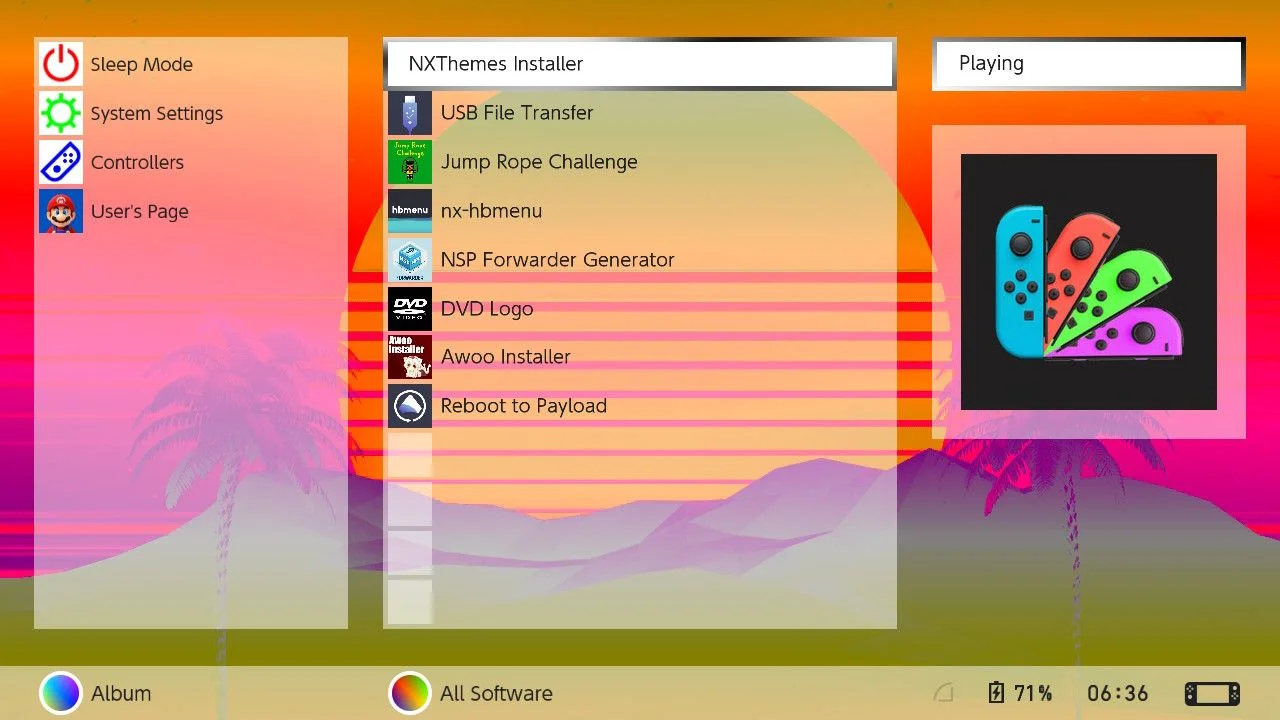Select the Reboot to Payload label
1280x720 pixels.
click(x=524, y=406)
